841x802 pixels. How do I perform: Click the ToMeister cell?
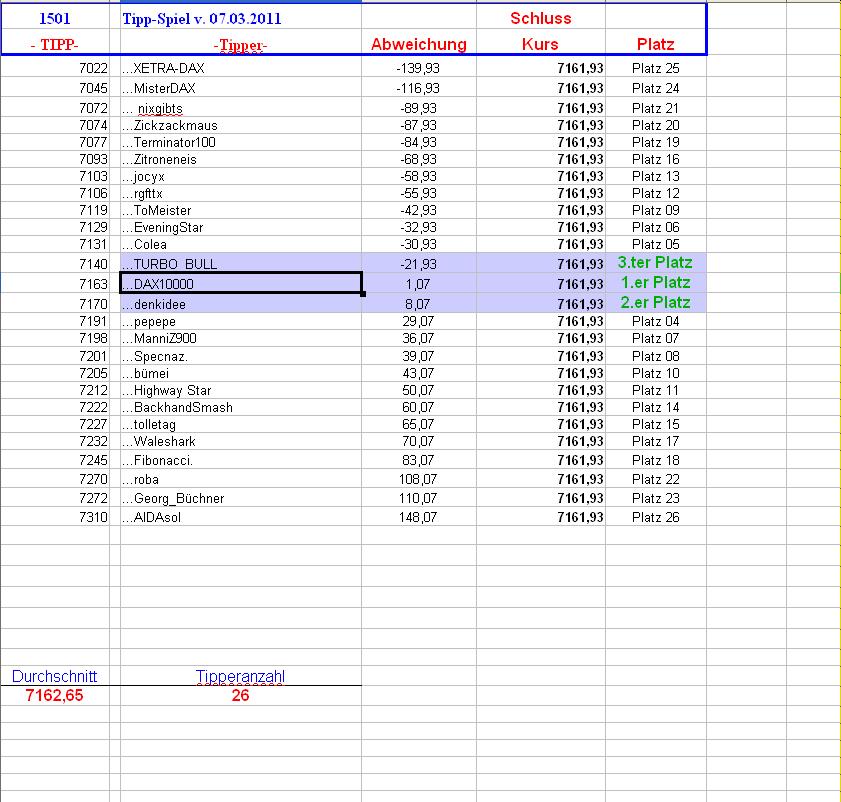pos(241,210)
